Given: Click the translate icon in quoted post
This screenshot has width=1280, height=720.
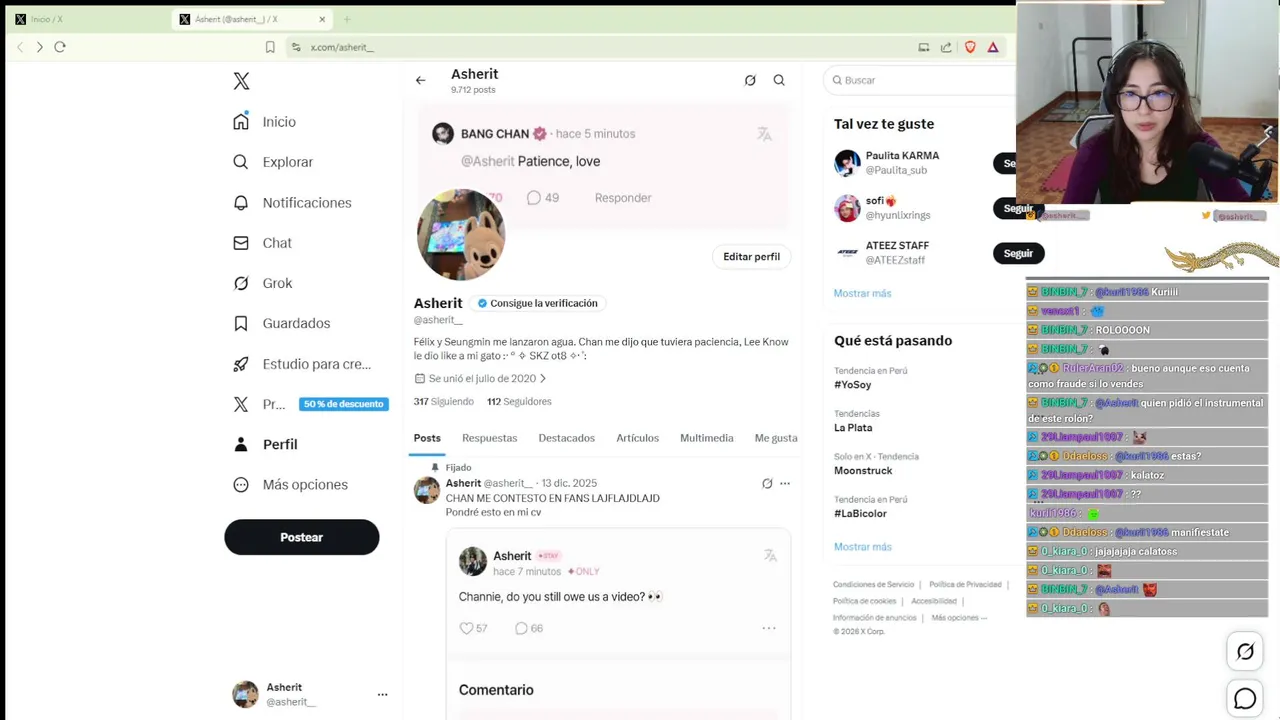Looking at the screenshot, I should click(770, 555).
